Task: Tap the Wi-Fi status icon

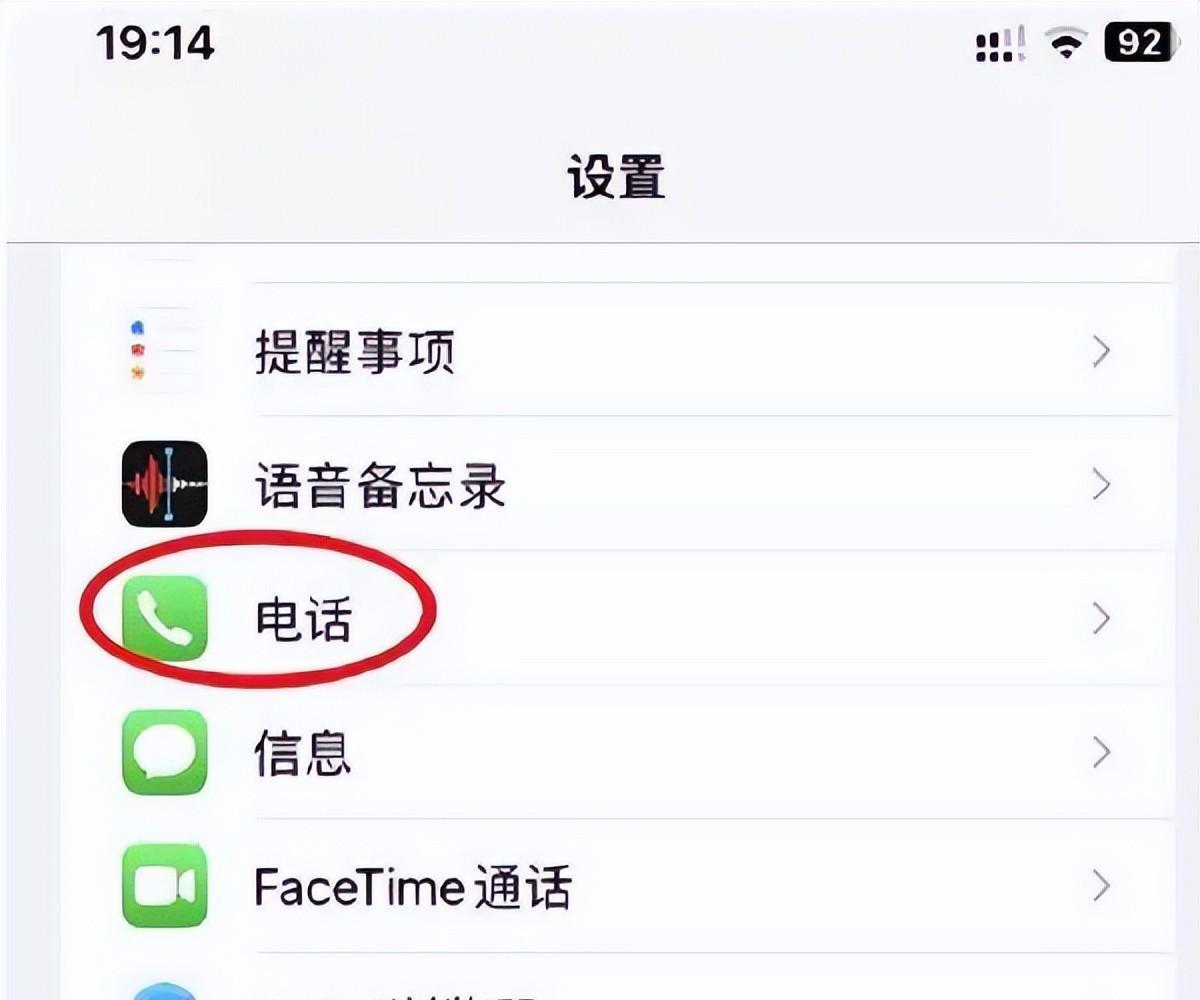Action: click(1068, 45)
